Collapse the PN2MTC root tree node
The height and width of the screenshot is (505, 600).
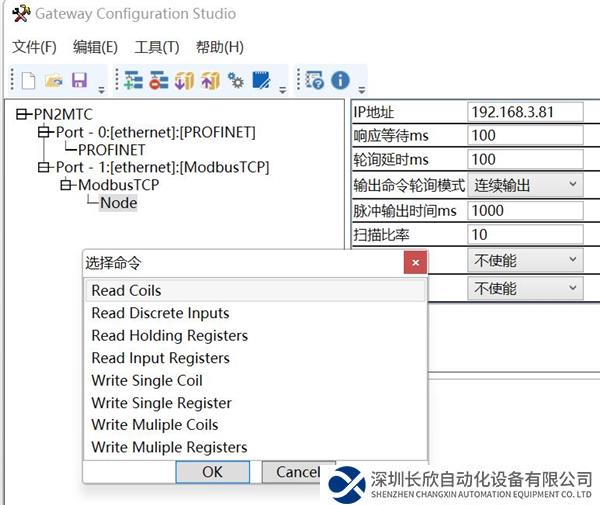(23, 115)
